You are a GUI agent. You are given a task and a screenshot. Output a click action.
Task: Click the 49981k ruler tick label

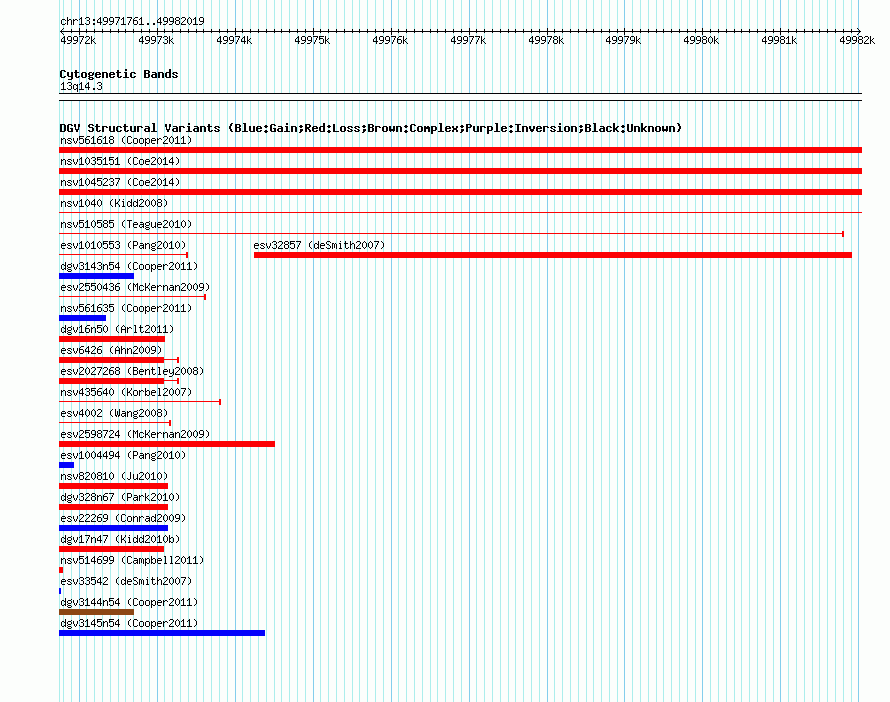tap(779, 40)
